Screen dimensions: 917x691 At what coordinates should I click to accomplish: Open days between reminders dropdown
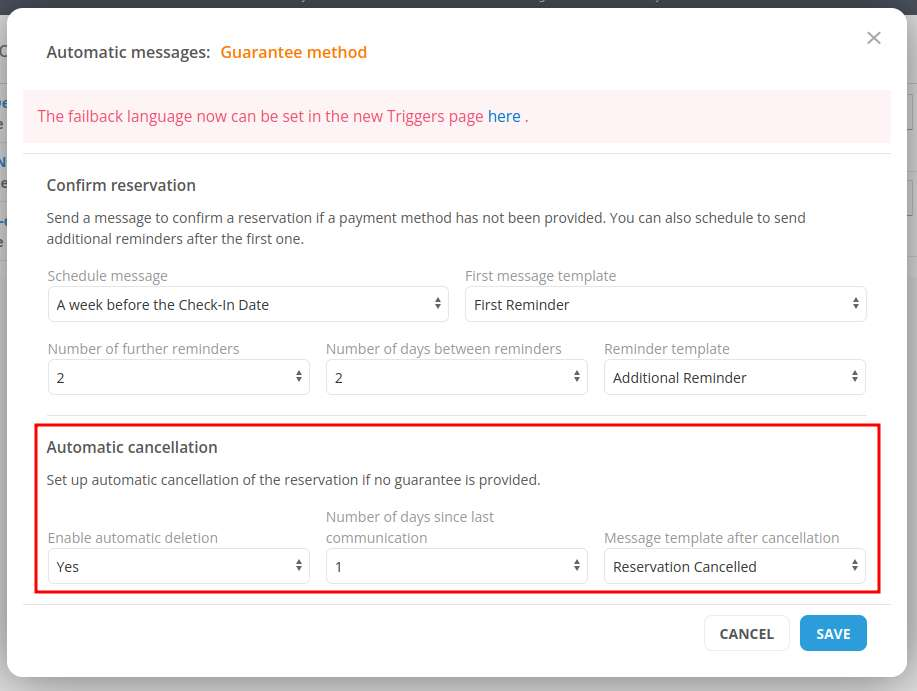point(456,377)
